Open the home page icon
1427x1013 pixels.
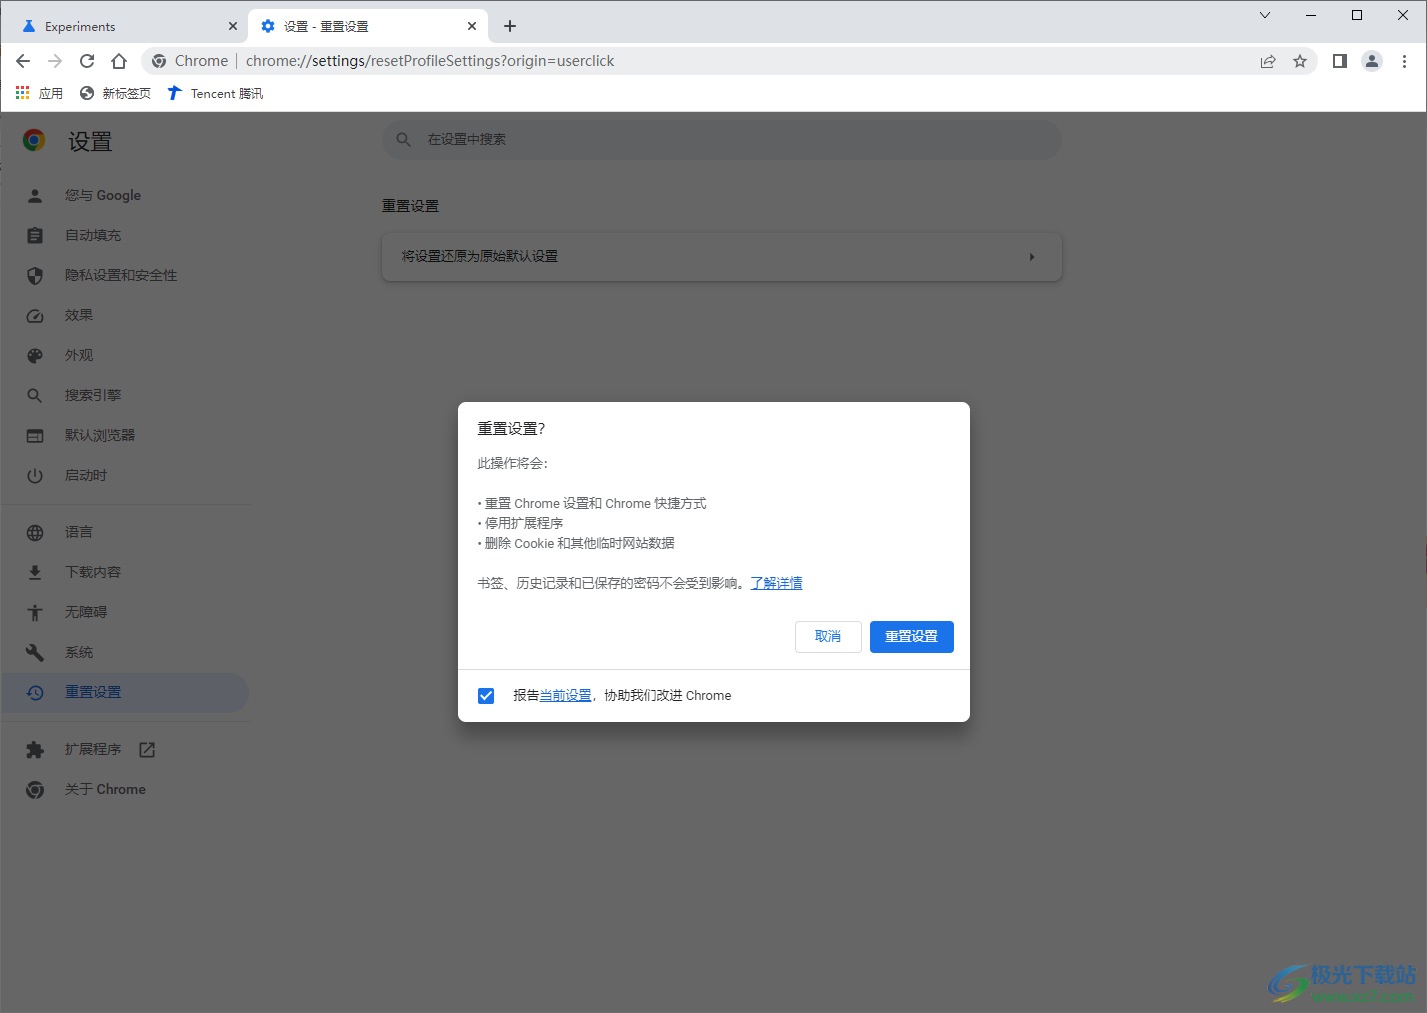pos(119,61)
